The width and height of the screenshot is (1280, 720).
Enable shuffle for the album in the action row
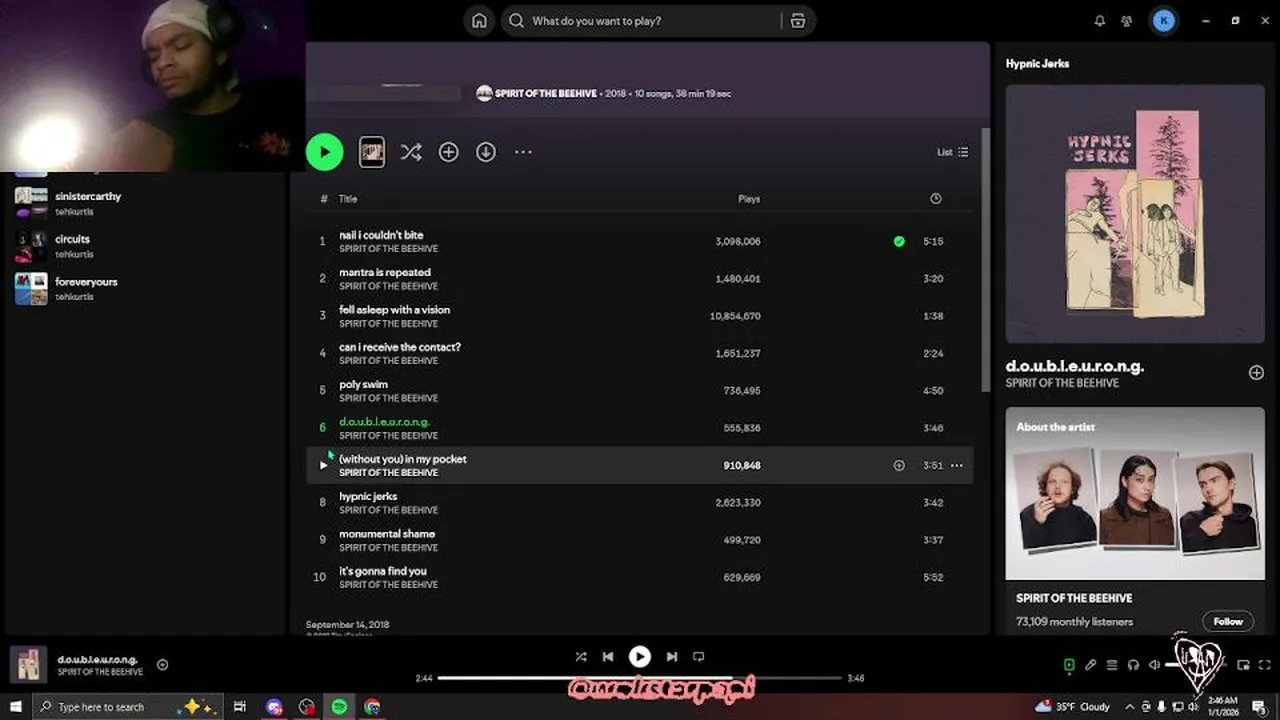tap(411, 152)
